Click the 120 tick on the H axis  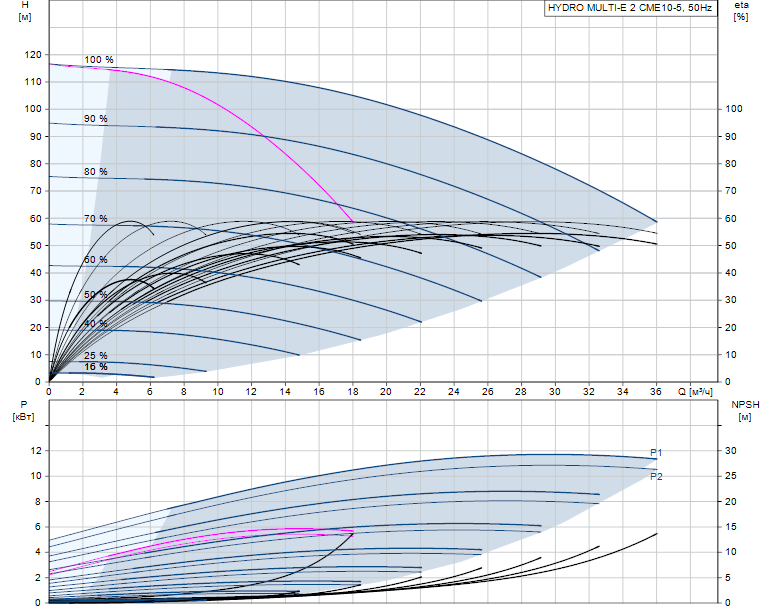click(x=33, y=55)
